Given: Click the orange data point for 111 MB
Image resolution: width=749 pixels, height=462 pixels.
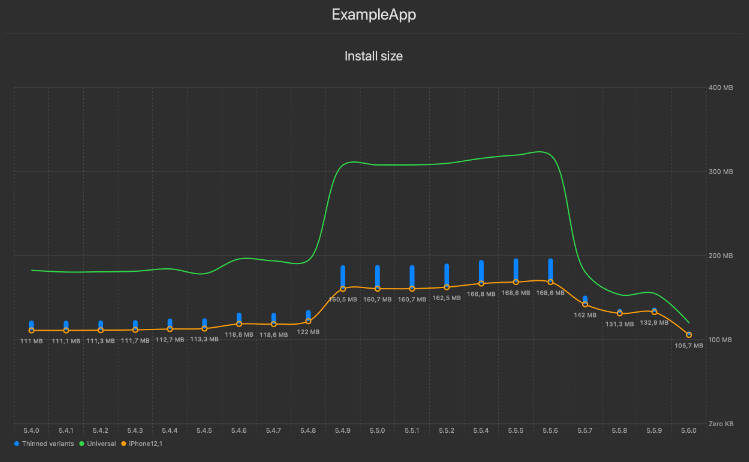Looking at the screenshot, I should tap(32, 330).
